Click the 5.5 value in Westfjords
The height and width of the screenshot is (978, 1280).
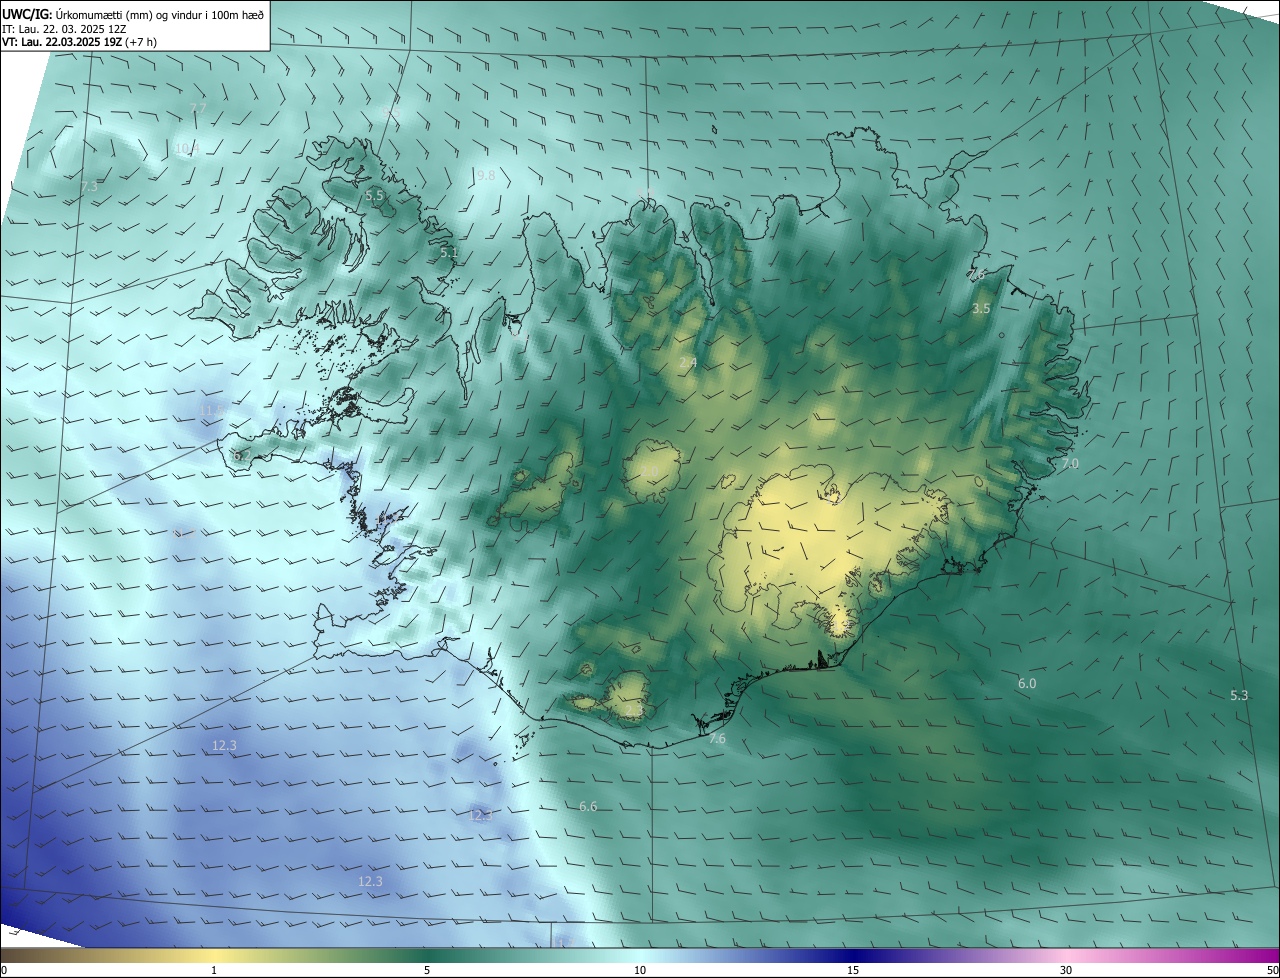374,196
